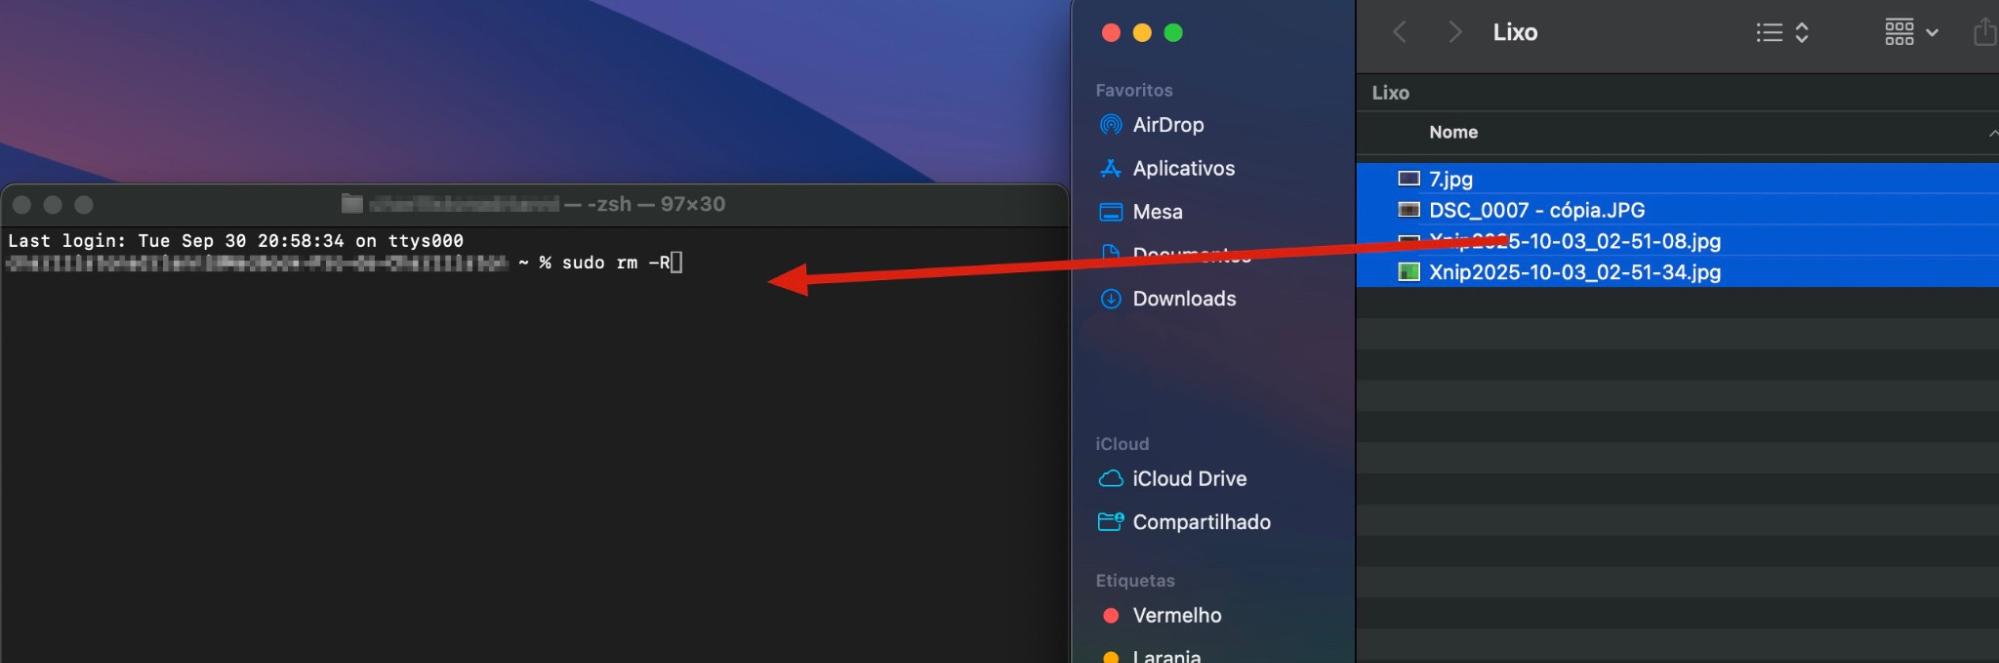1999x663 pixels.
Task: Open iCloud Drive in the sidebar
Action: pyautogui.click(x=1189, y=479)
